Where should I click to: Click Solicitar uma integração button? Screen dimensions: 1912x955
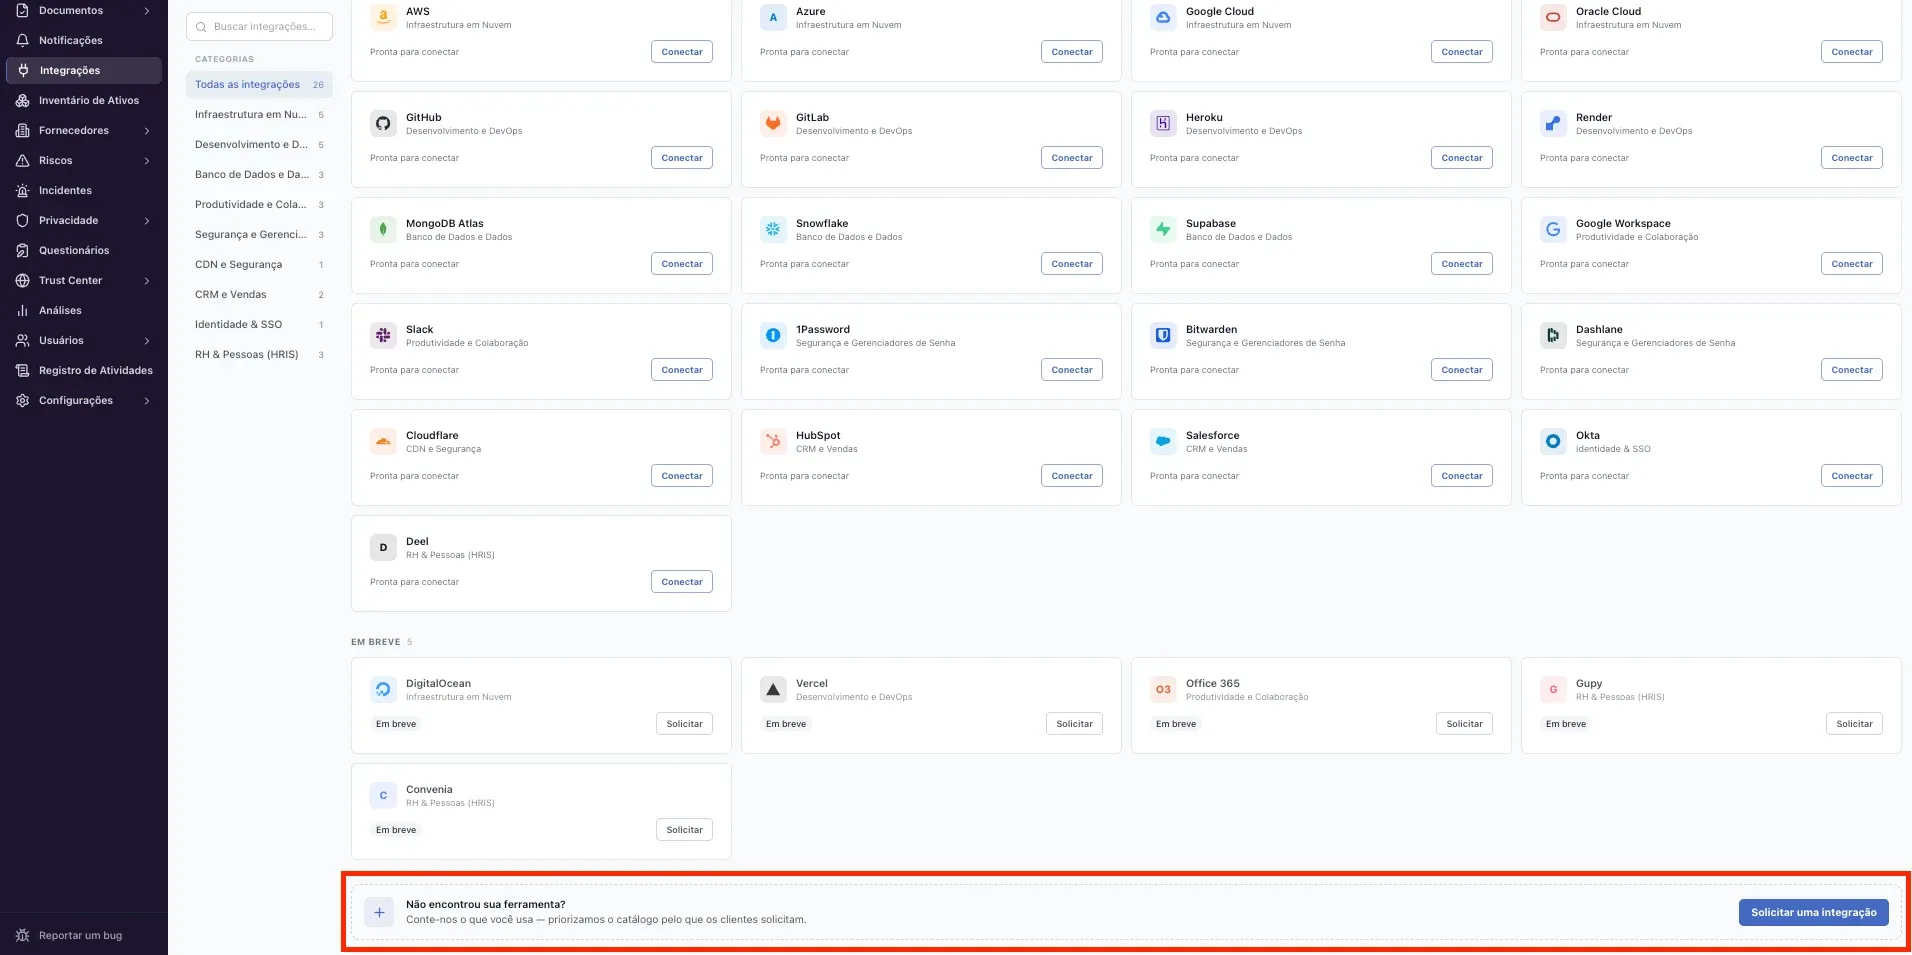click(1814, 912)
